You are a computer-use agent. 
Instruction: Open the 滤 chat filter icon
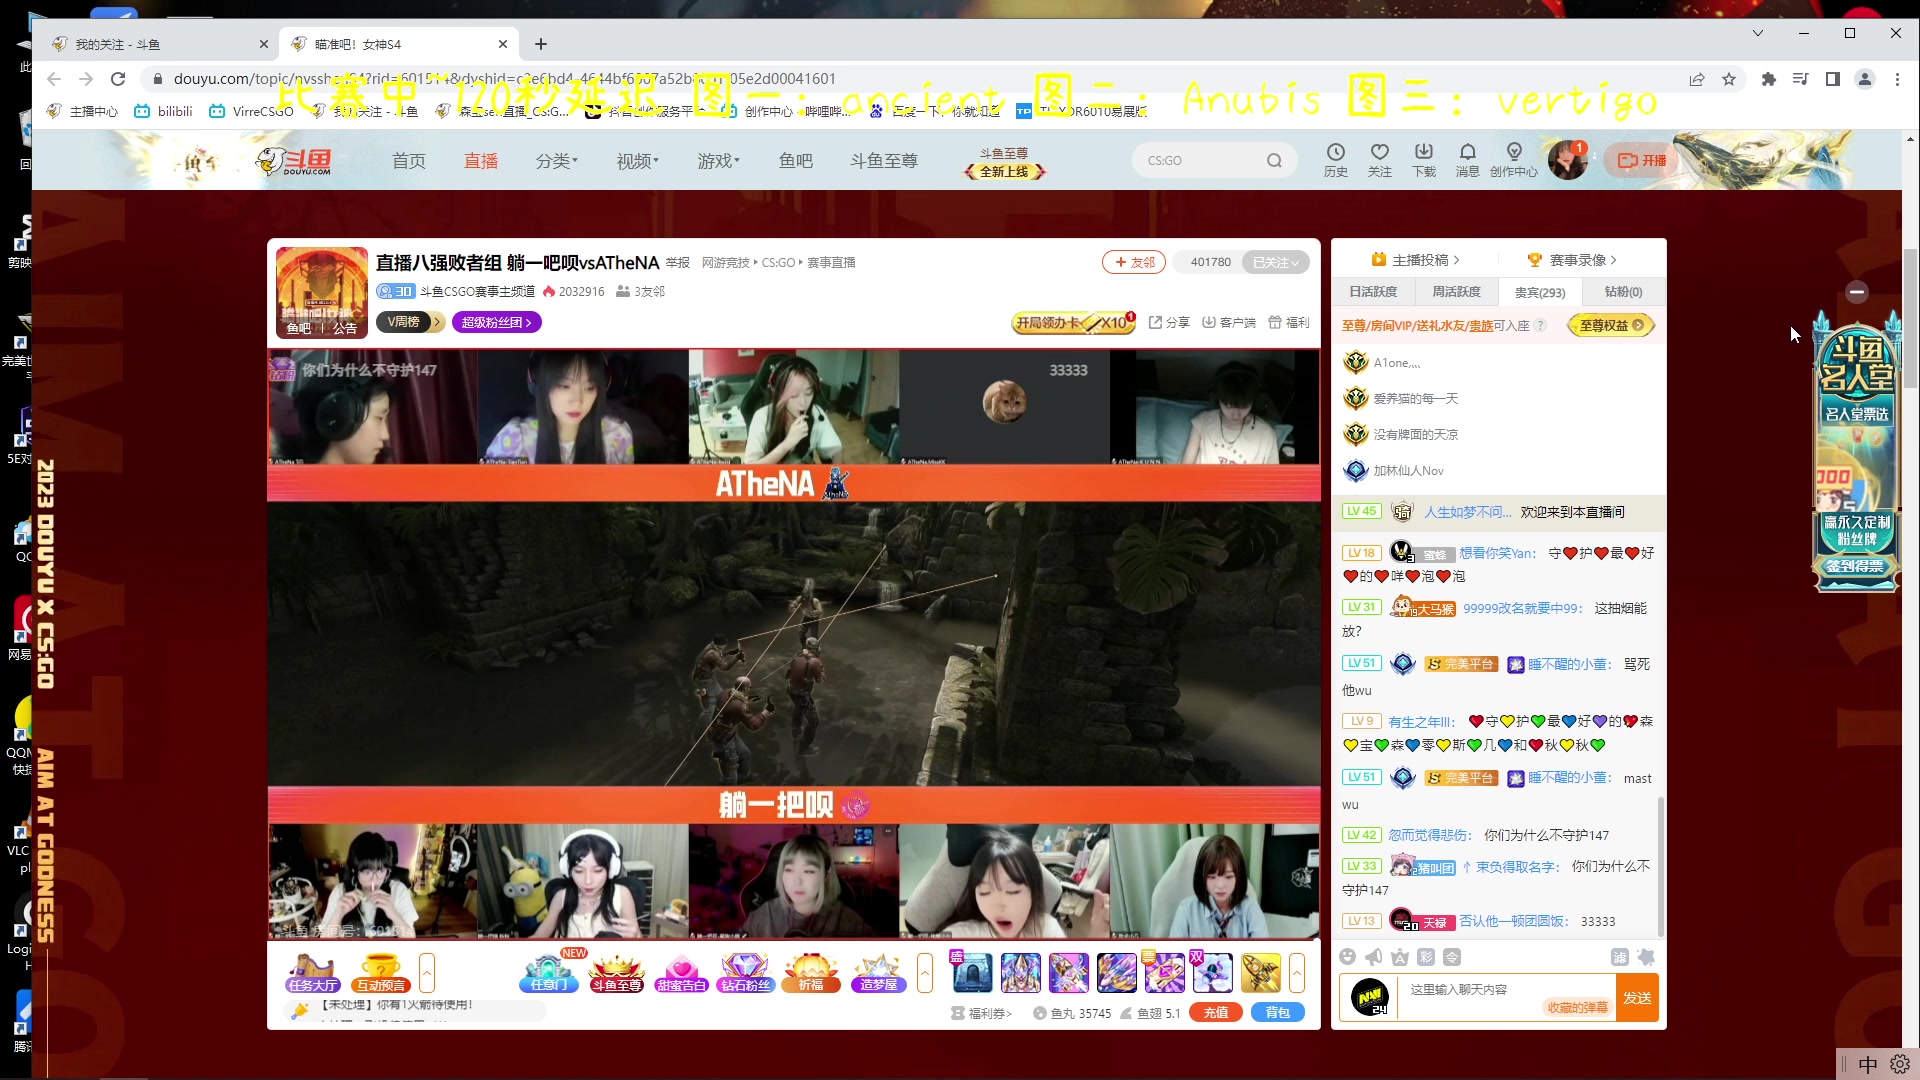pyautogui.click(x=1620, y=957)
